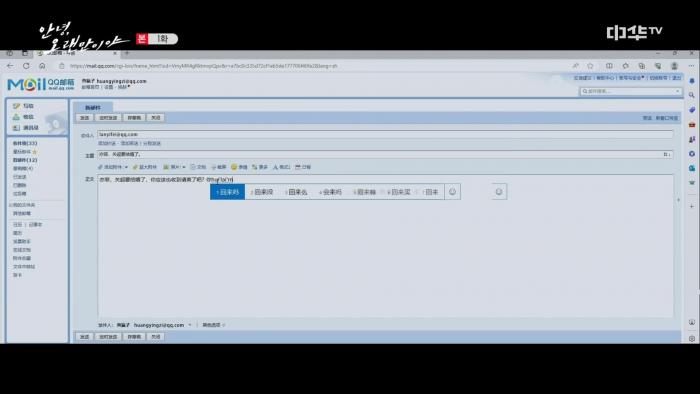Screen dimensions: 700x394
Task: Click the browser refresh icon
Action: point(26,66)
